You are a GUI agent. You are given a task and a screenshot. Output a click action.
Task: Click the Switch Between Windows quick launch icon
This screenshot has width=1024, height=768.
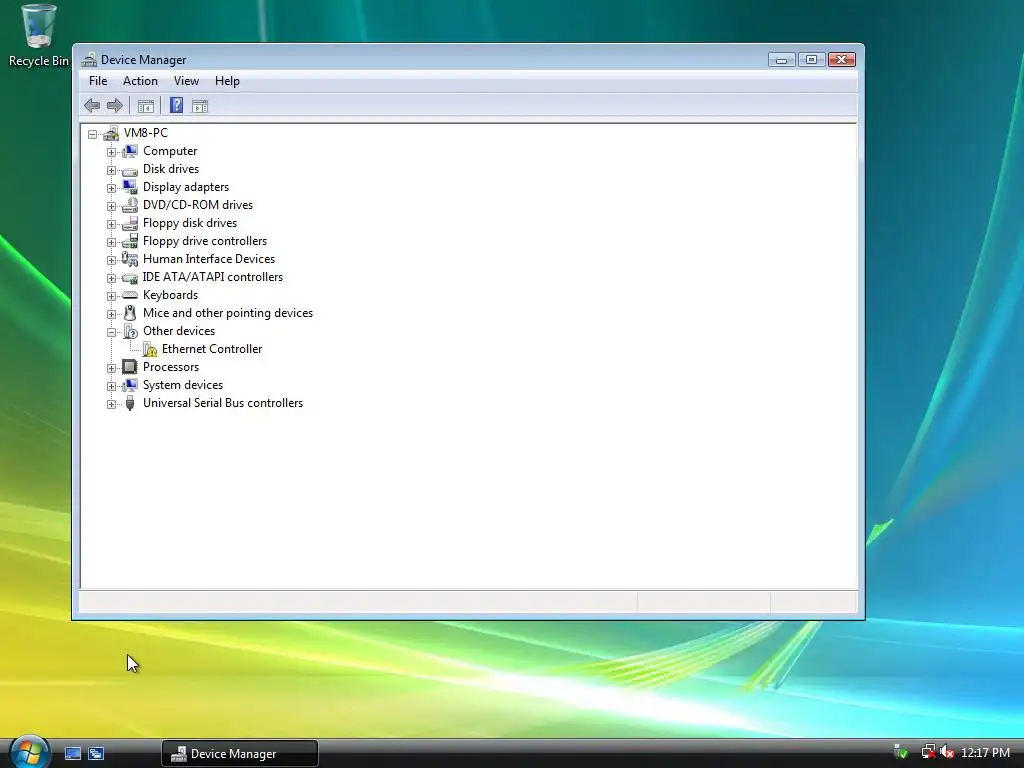coord(96,754)
